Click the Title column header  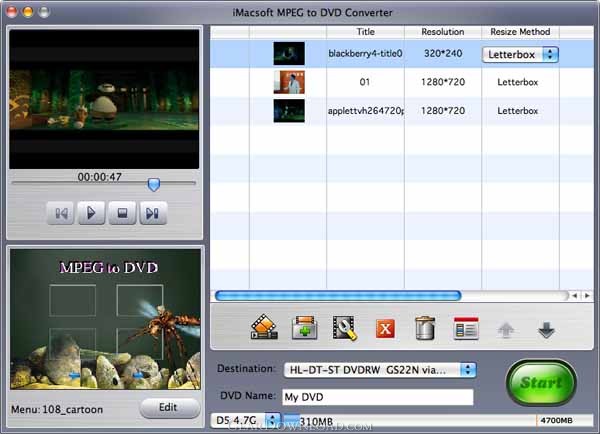pos(365,32)
